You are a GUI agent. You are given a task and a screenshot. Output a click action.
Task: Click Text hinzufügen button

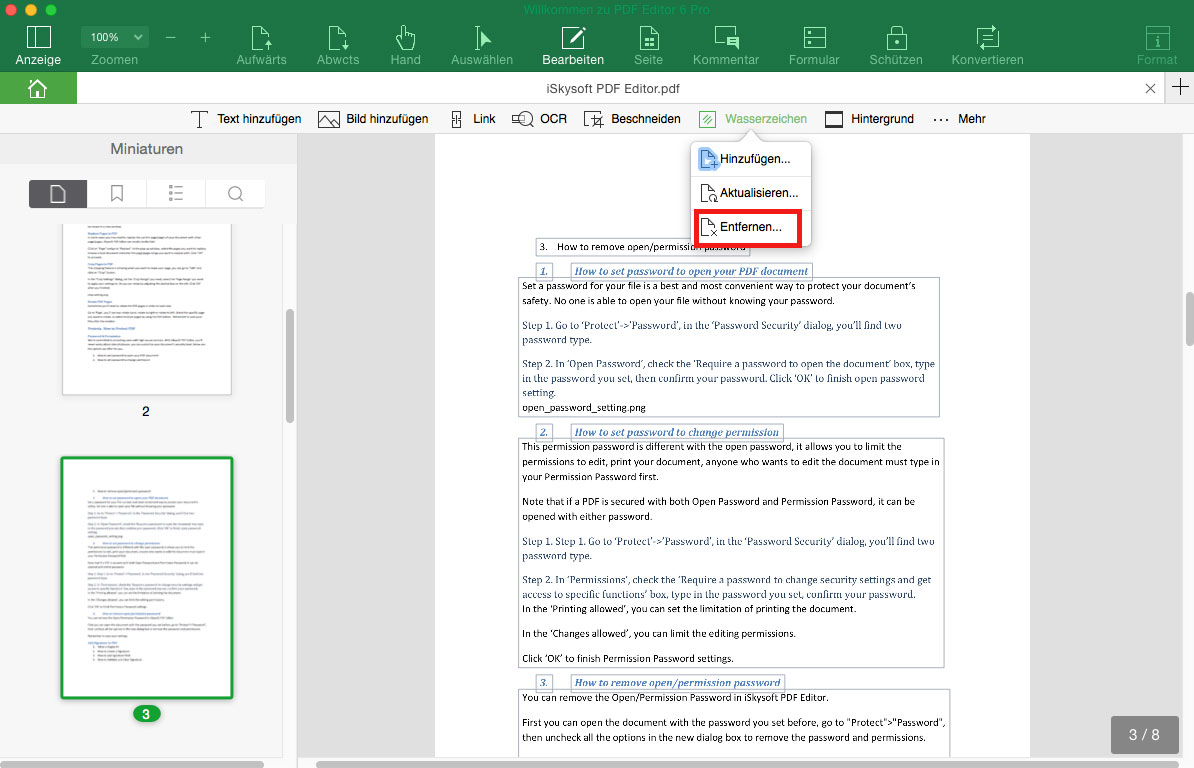point(245,119)
